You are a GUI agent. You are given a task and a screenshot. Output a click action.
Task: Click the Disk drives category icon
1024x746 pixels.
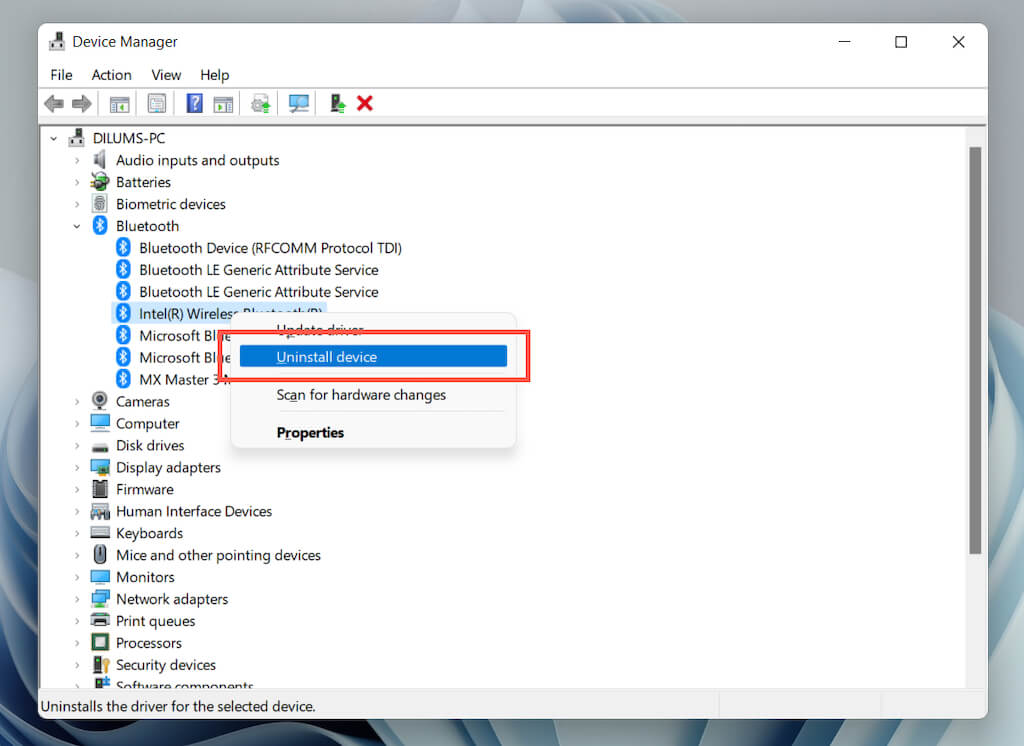pos(100,447)
